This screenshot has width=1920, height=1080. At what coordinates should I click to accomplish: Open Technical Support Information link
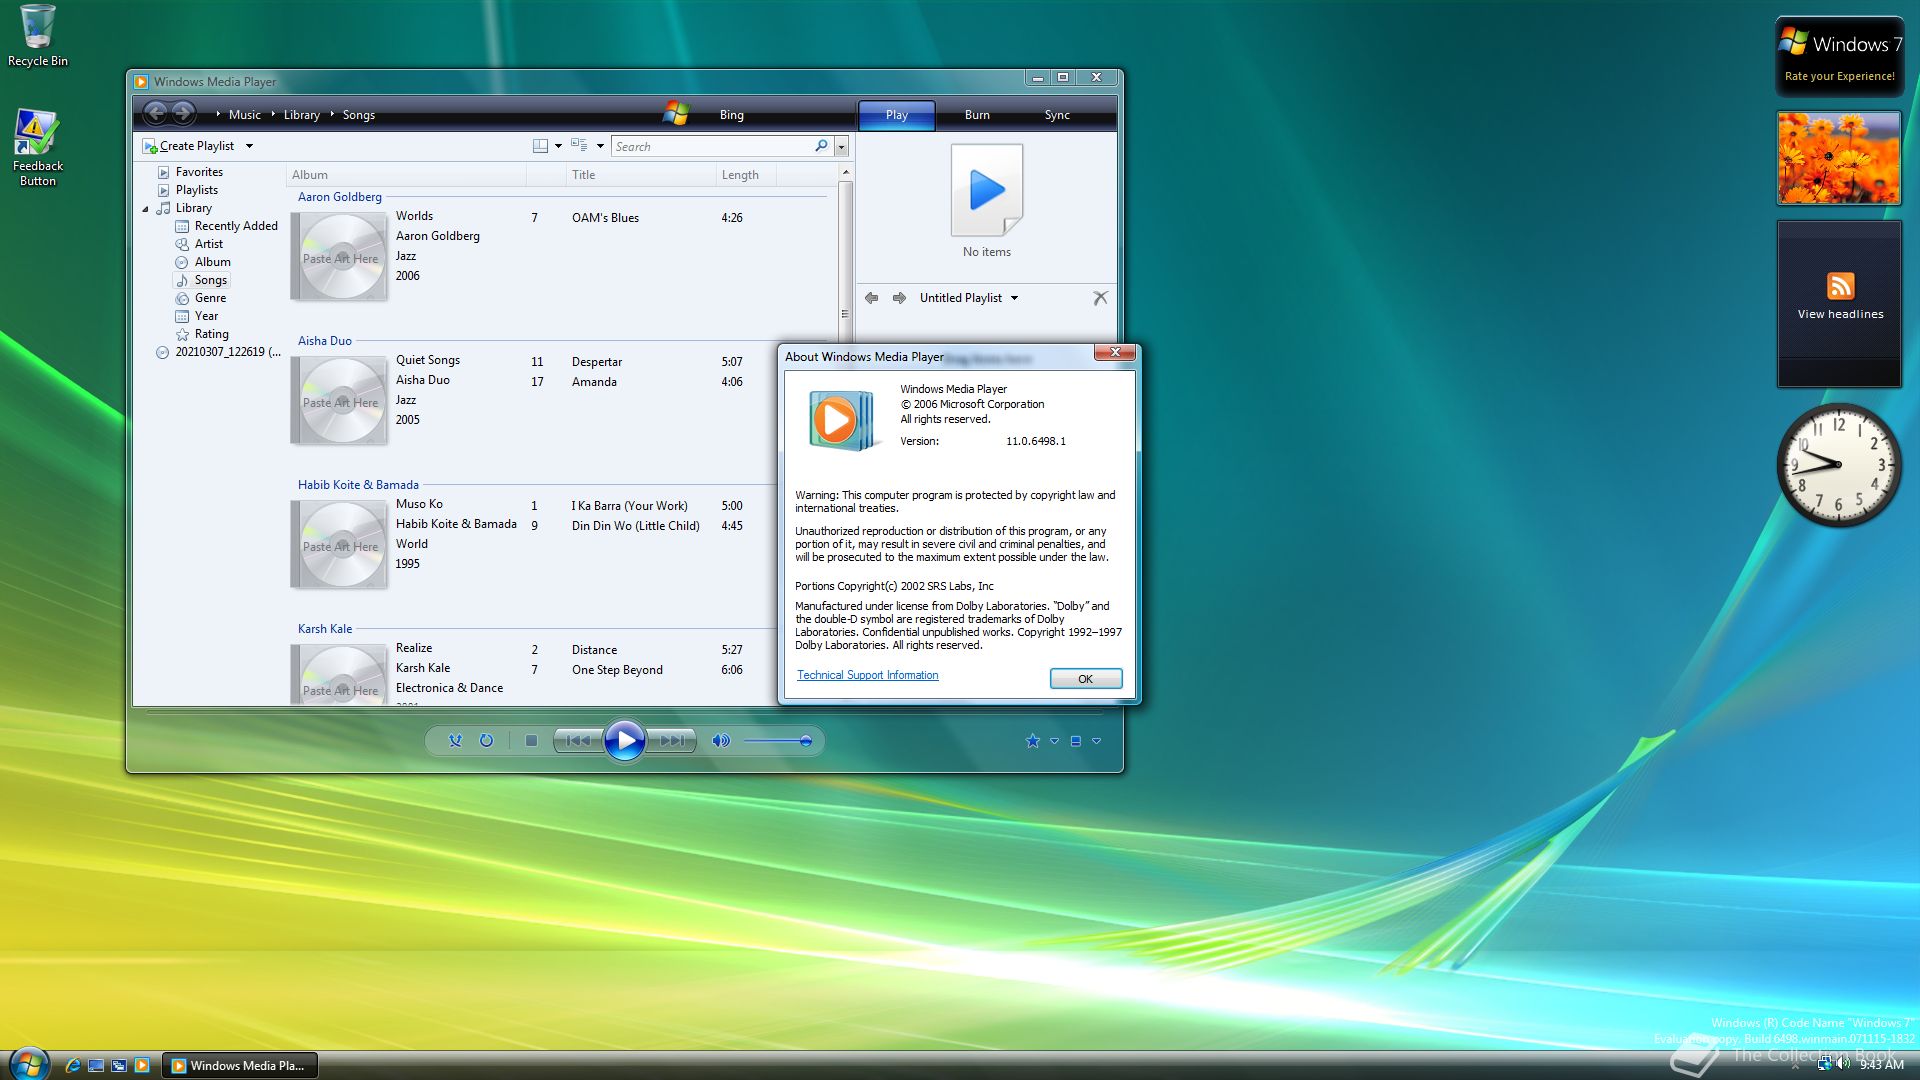[867, 676]
